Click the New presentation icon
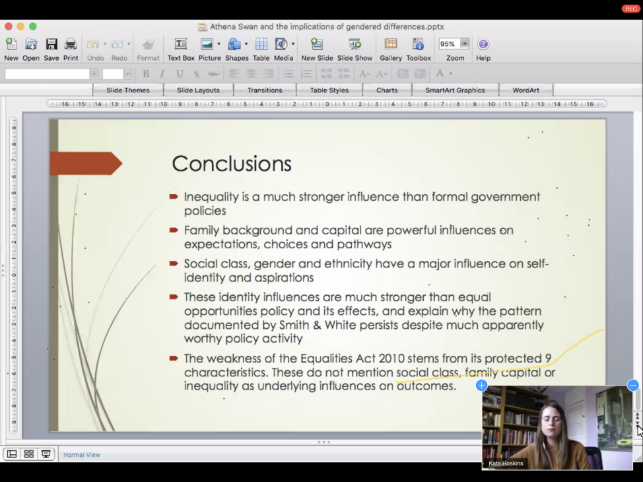Image resolution: width=643 pixels, height=482 pixels. pyautogui.click(x=10, y=45)
